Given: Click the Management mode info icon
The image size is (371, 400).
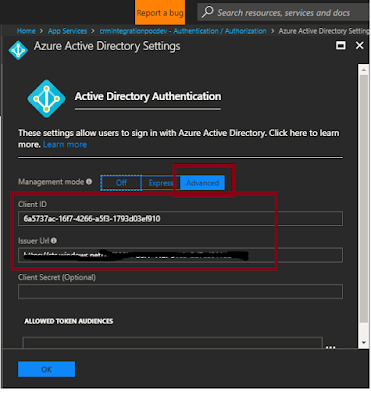Looking at the screenshot, I should (89, 182).
